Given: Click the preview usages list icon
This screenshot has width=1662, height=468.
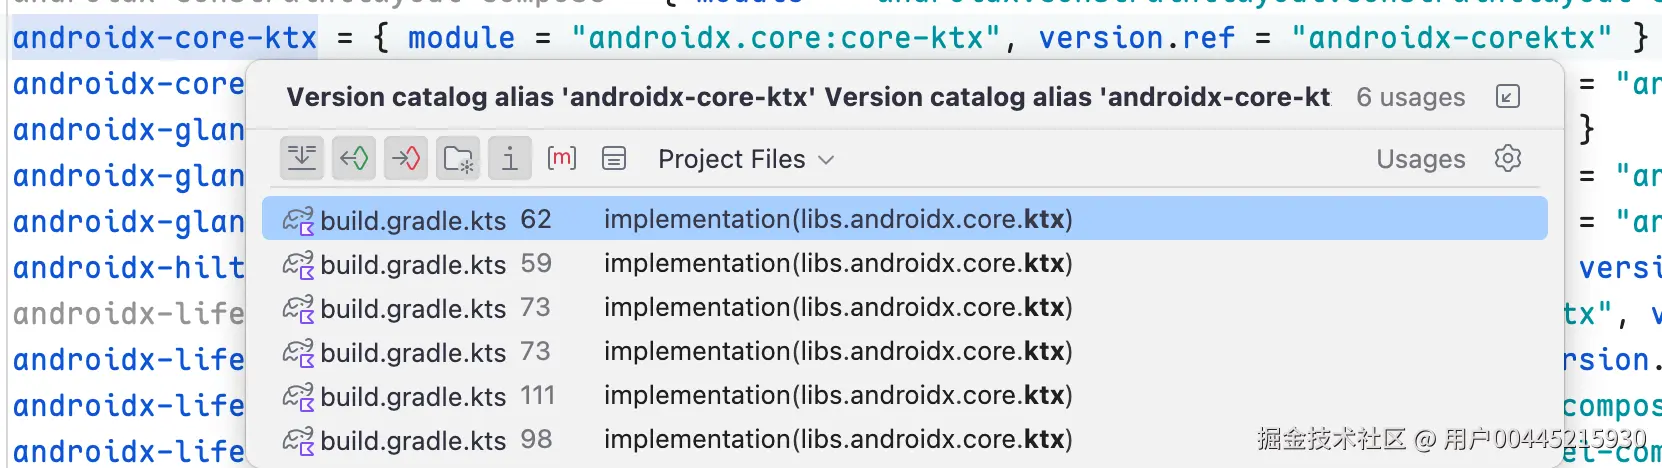Looking at the screenshot, I should (614, 158).
